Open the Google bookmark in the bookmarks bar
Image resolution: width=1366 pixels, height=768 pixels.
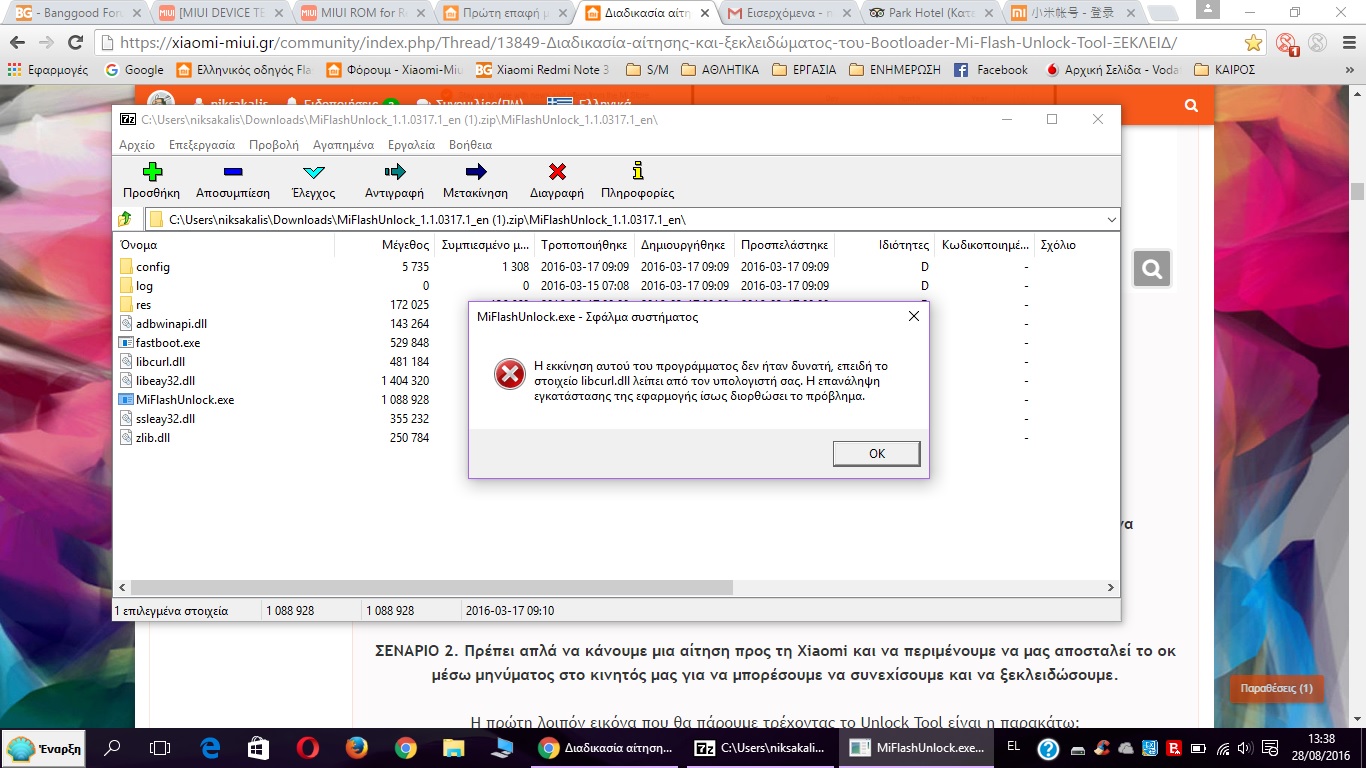134,70
